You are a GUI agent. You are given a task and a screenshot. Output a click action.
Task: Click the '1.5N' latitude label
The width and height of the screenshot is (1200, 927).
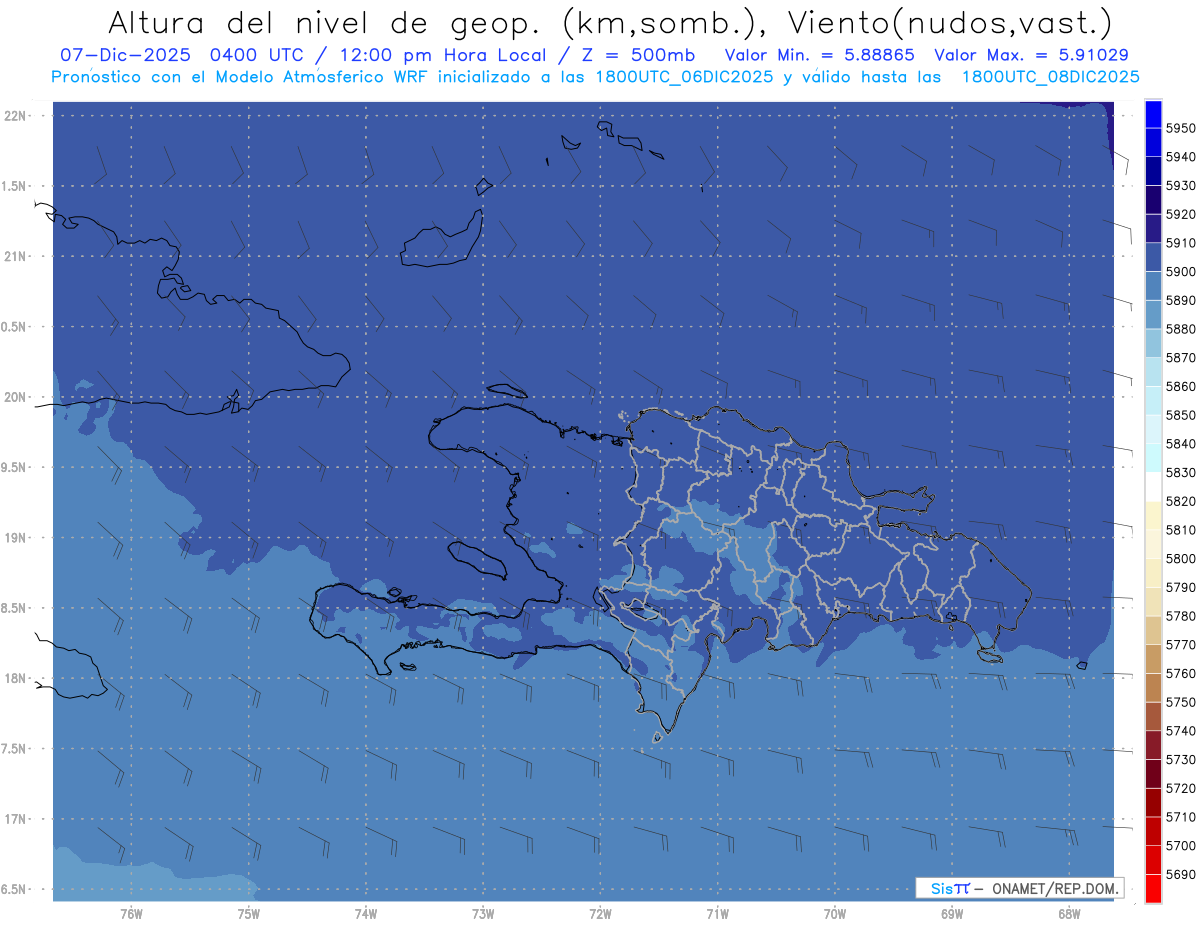click(x=14, y=186)
